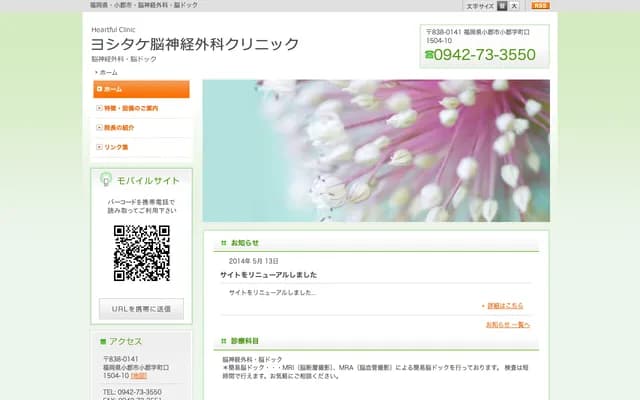The image size is (640, 400).
Task: Click the mobile site QR code
Action: [x=141, y=253]
